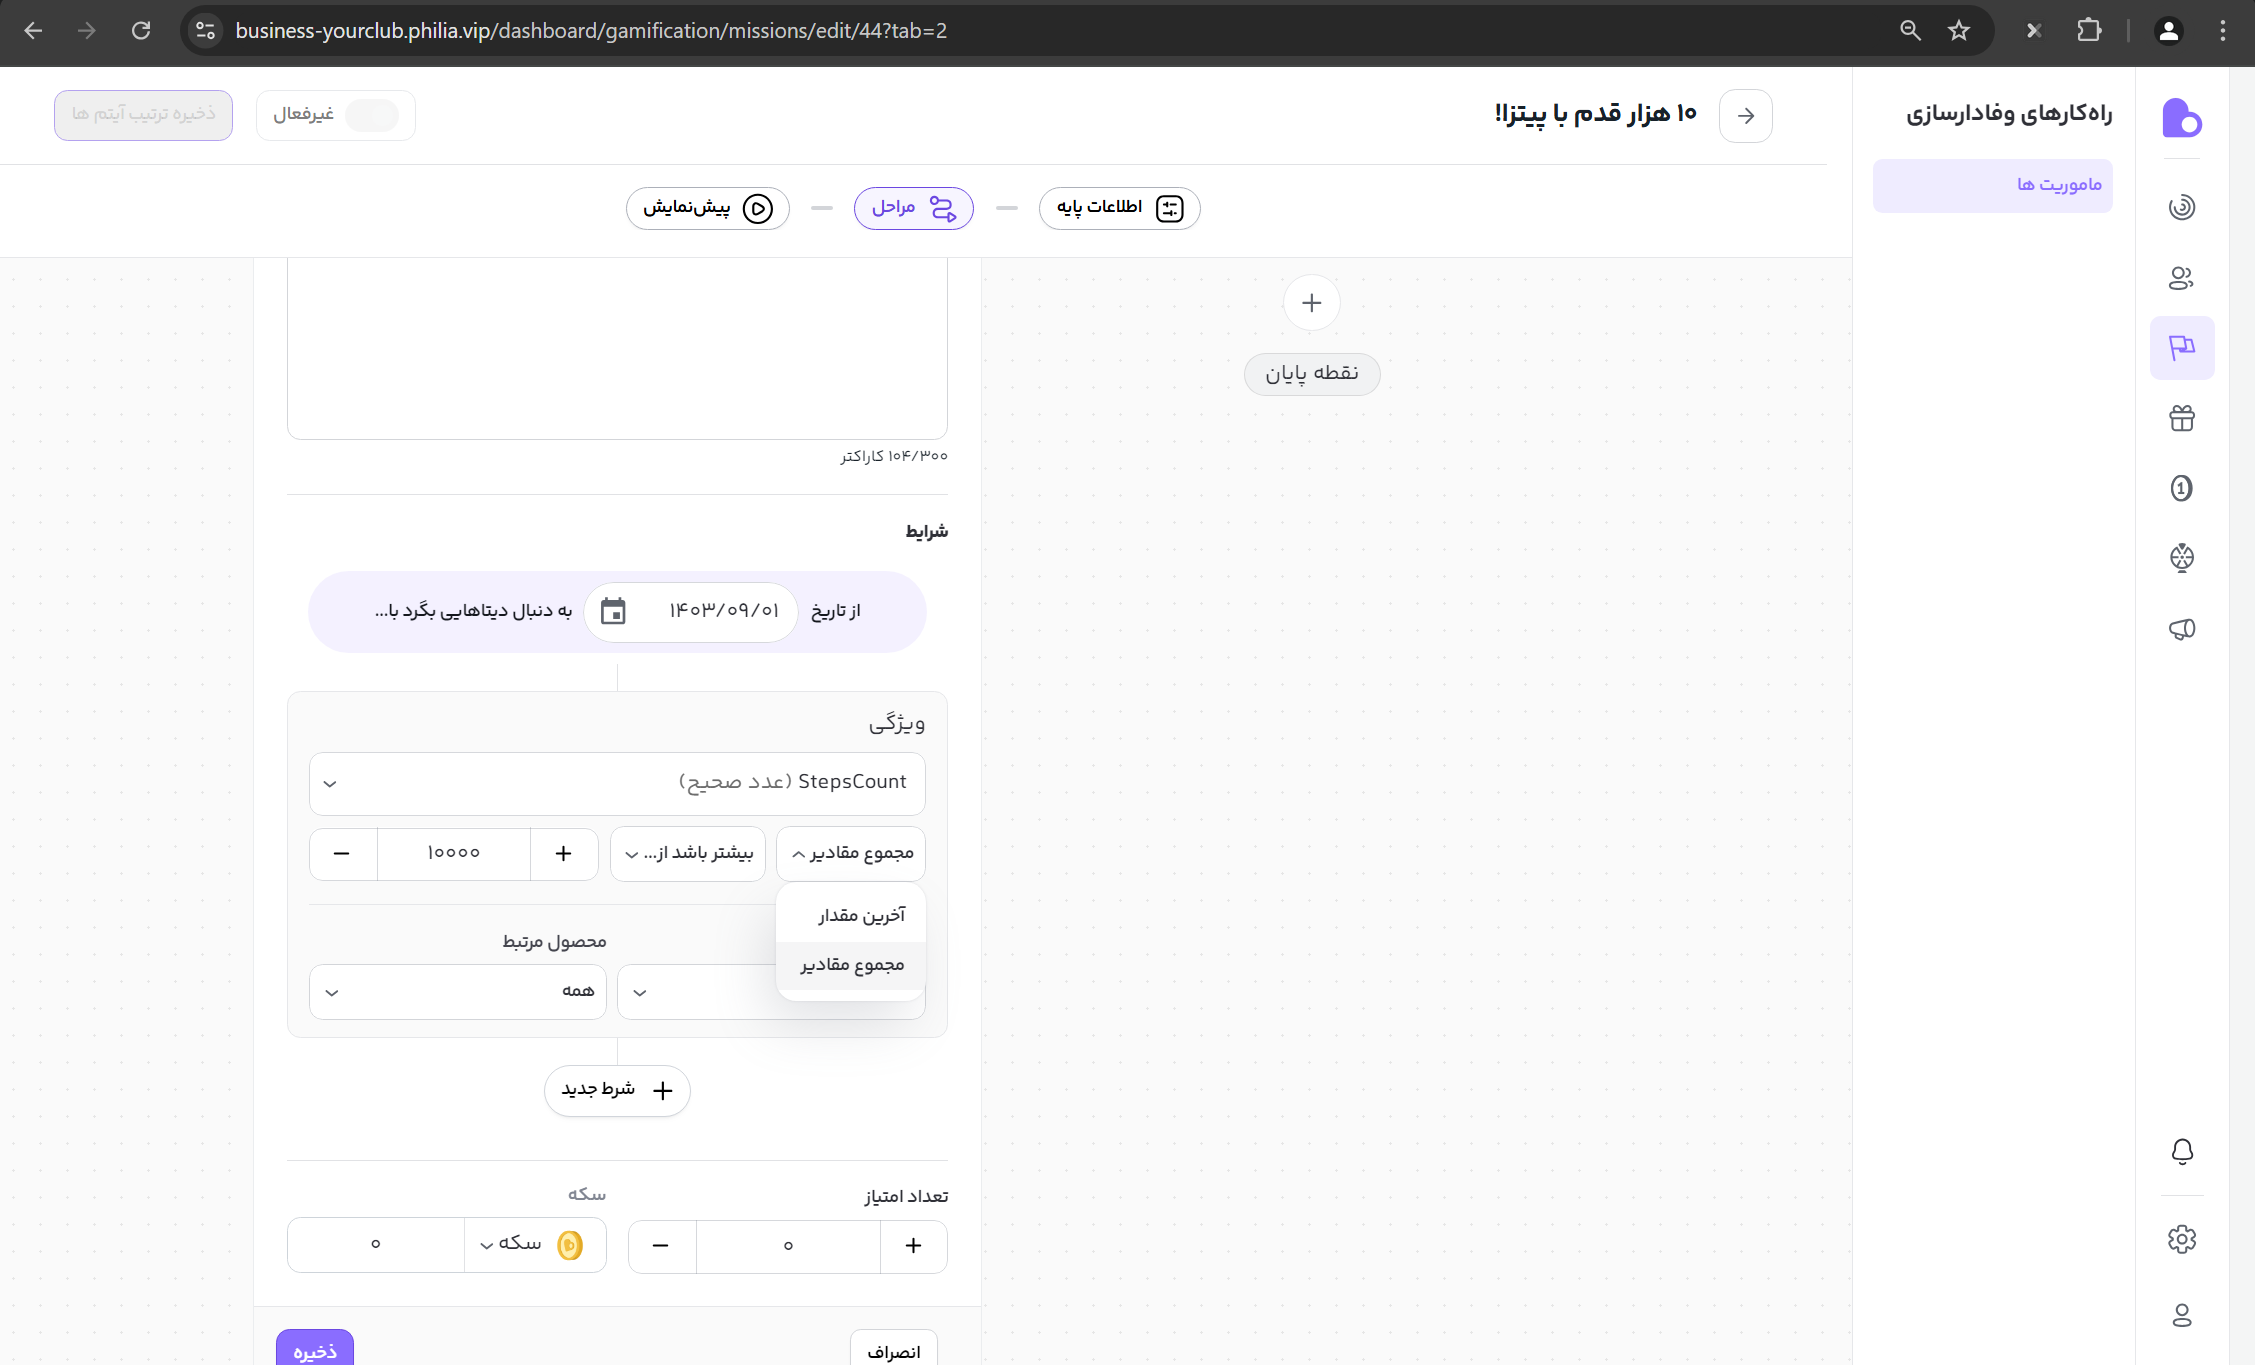Toggle the غیرفعال activation switch
The width and height of the screenshot is (2255, 1365).
pyautogui.click(x=371, y=115)
